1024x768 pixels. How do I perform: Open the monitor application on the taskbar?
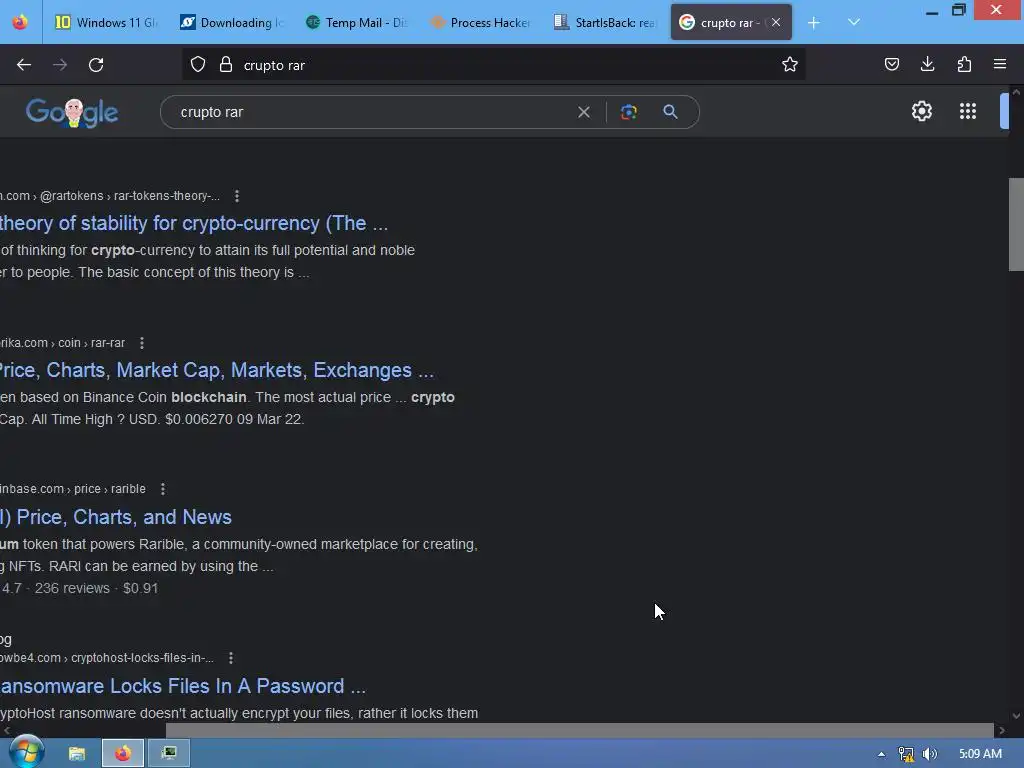click(169, 754)
